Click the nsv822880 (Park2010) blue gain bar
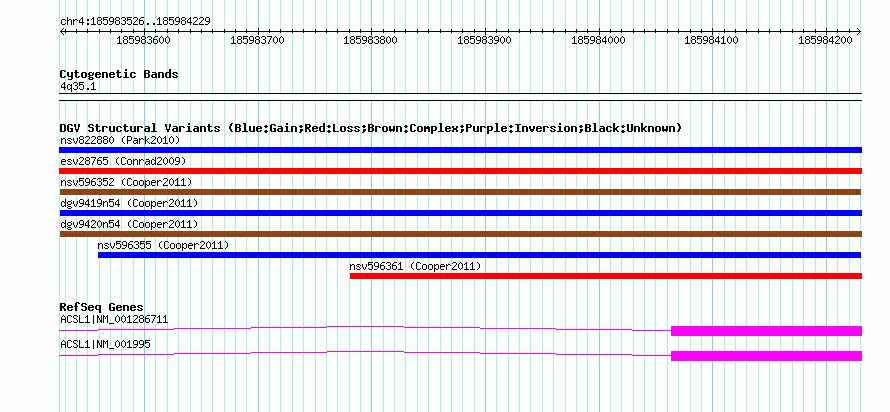Image resolution: width=890 pixels, height=412 pixels. pos(460,150)
